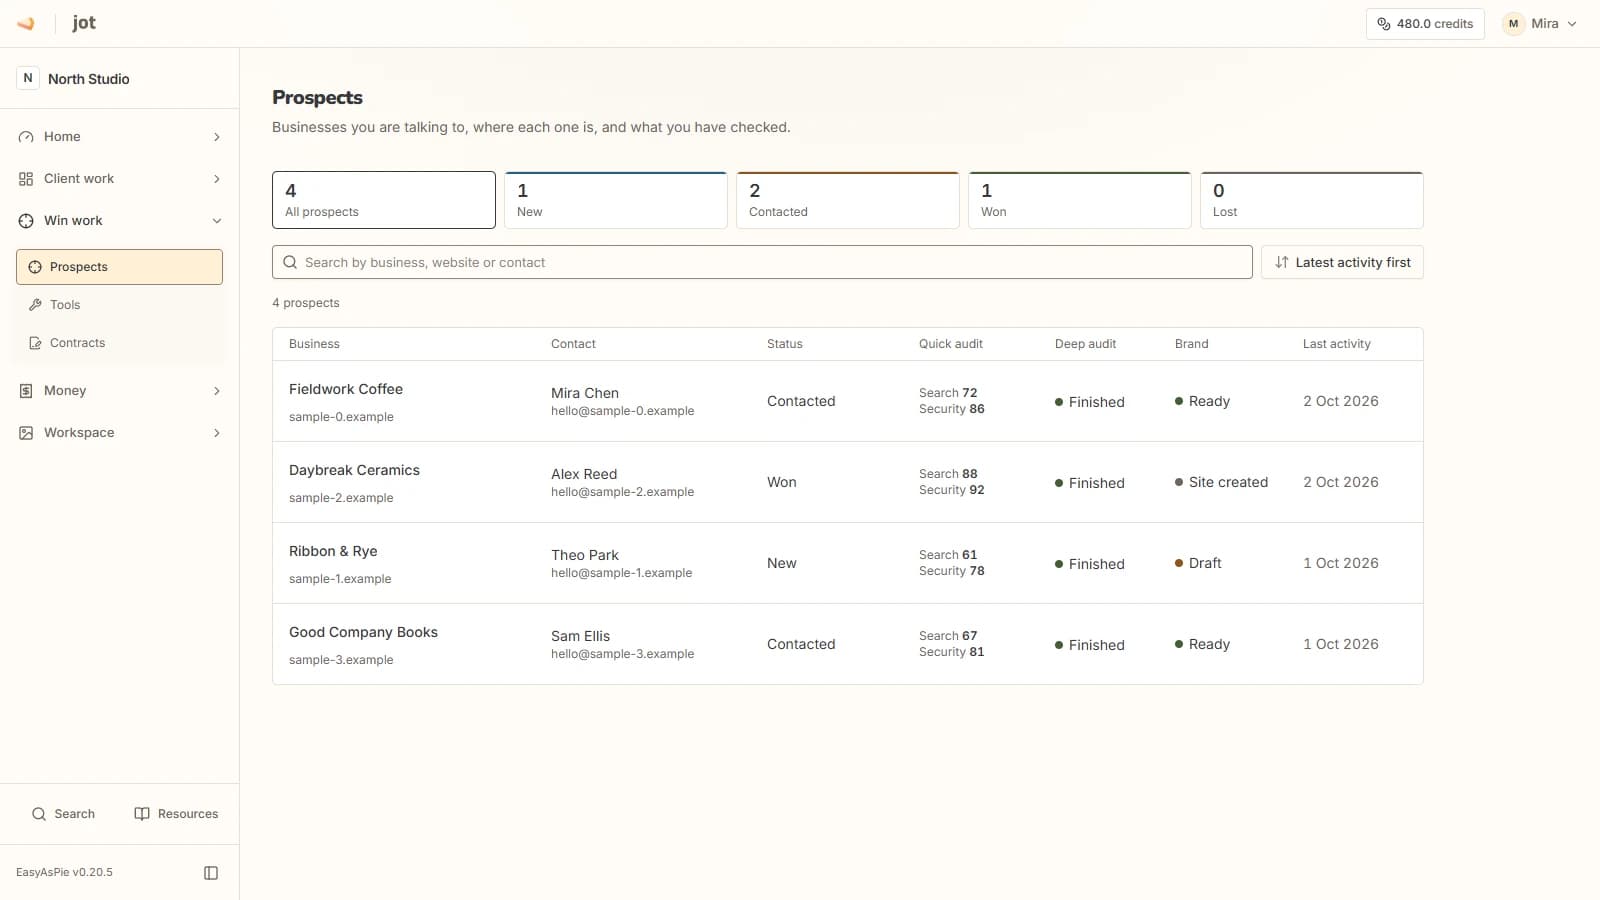Click the Money icon in the sidebar
Screen dimensions: 1600x900
pos(26,391)
